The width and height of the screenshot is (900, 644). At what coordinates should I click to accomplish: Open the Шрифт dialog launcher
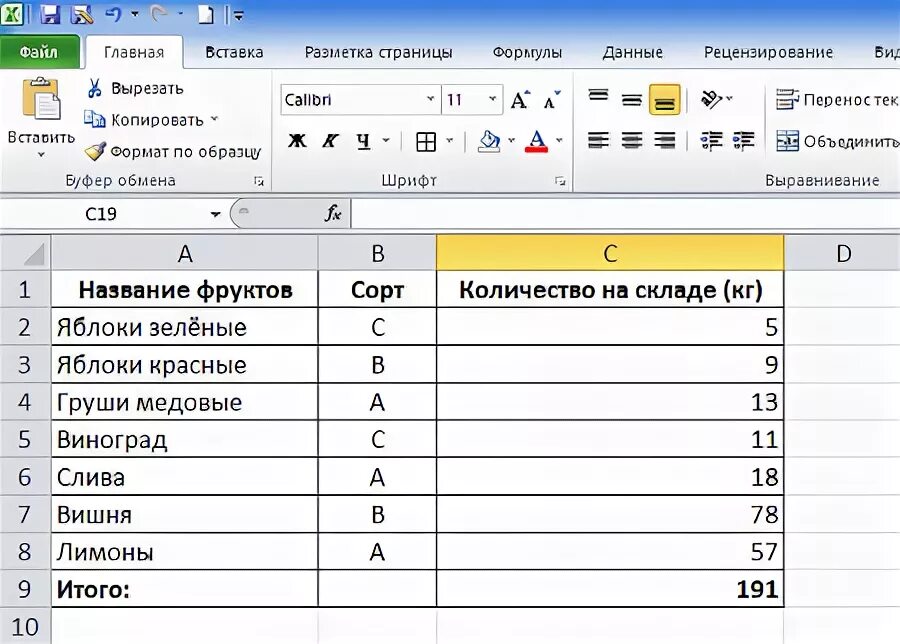560,181
